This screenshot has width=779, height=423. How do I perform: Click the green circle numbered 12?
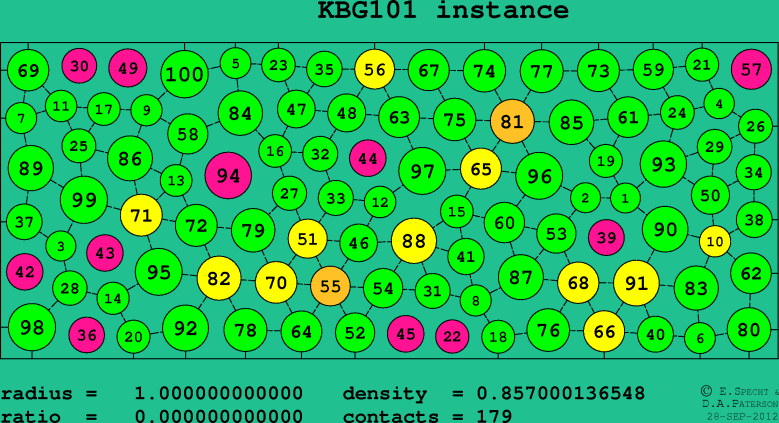(x=380, y=202)
